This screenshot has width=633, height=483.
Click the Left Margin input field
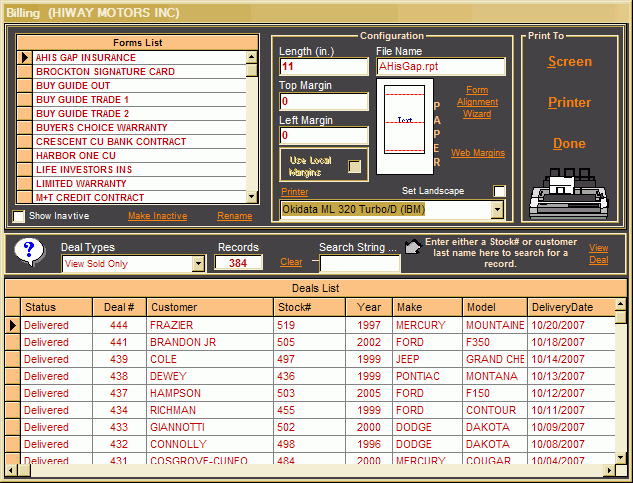[324, 136]
